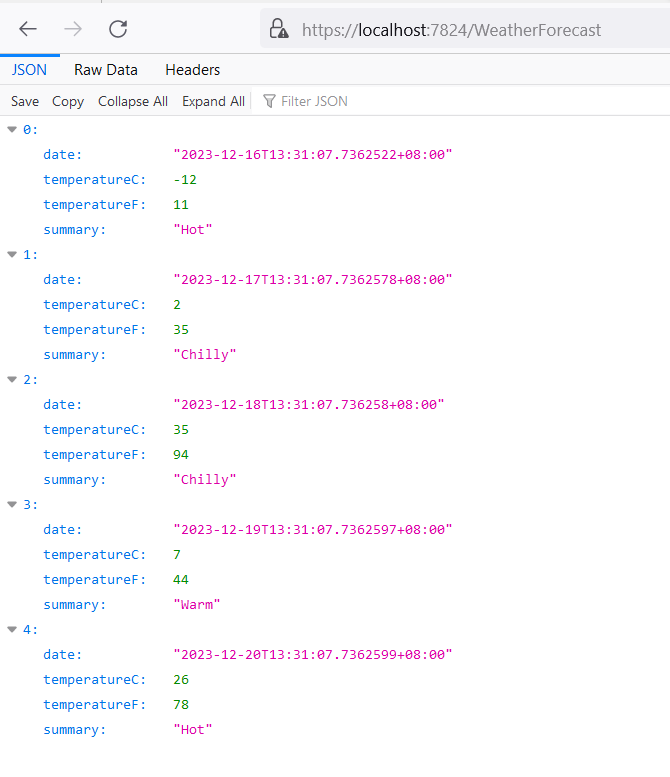The height and width of the screenshot is (777, 670).
Task: Click the temperatureF key in item 3
Action: (x=95, y=579)
